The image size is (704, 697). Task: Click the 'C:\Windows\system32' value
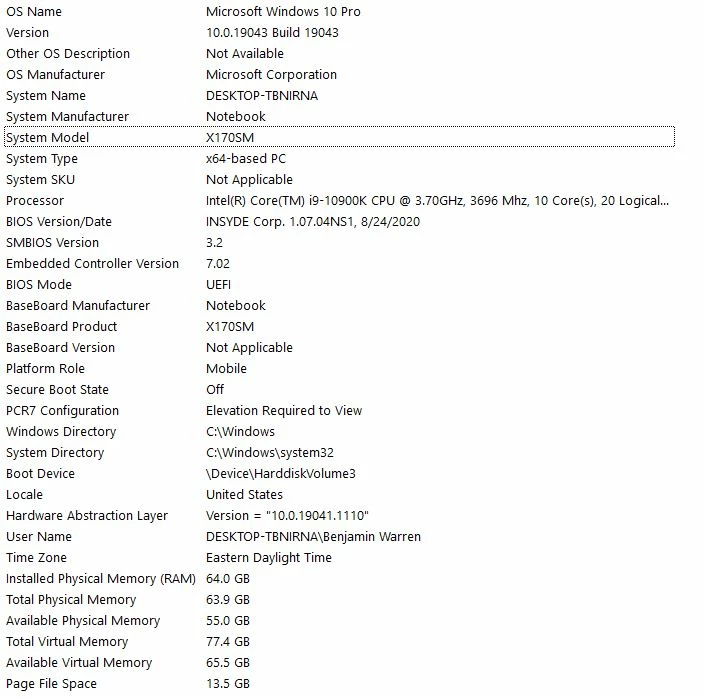pos(270,453)
